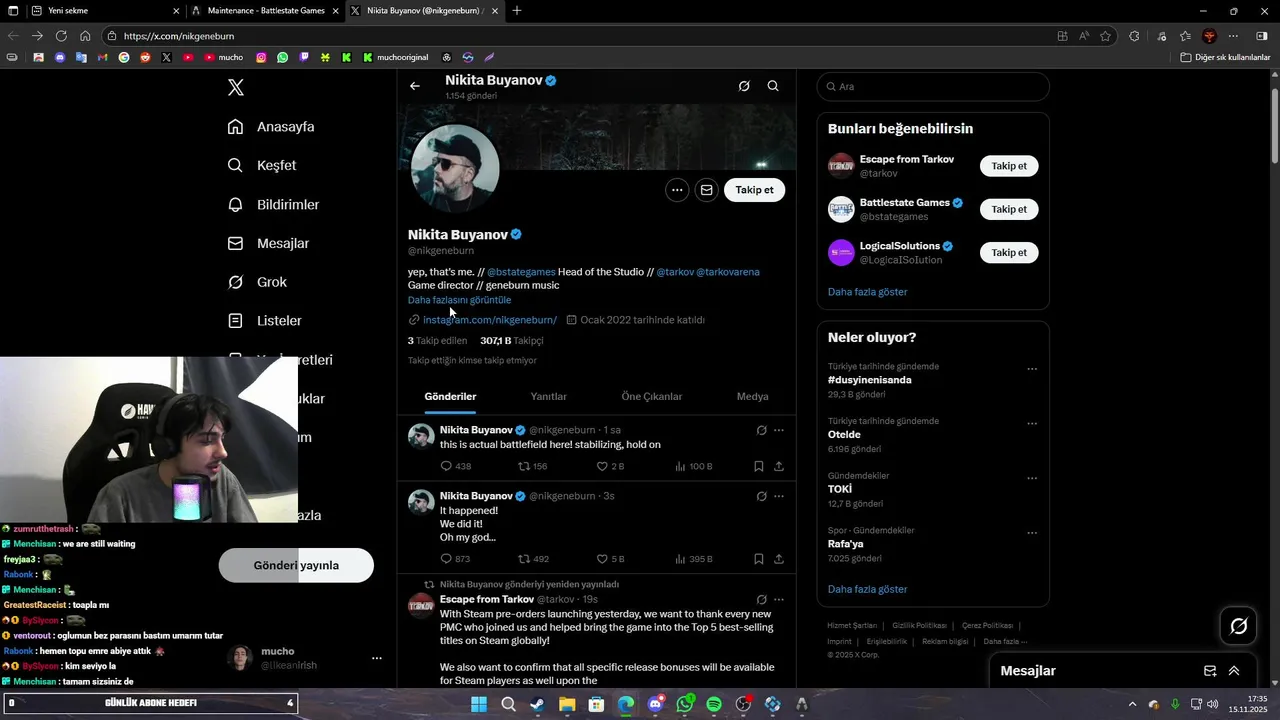Share the 'actual battlefield' post
The width and height of the screenshot is (1280, 720).
point(779,467)
